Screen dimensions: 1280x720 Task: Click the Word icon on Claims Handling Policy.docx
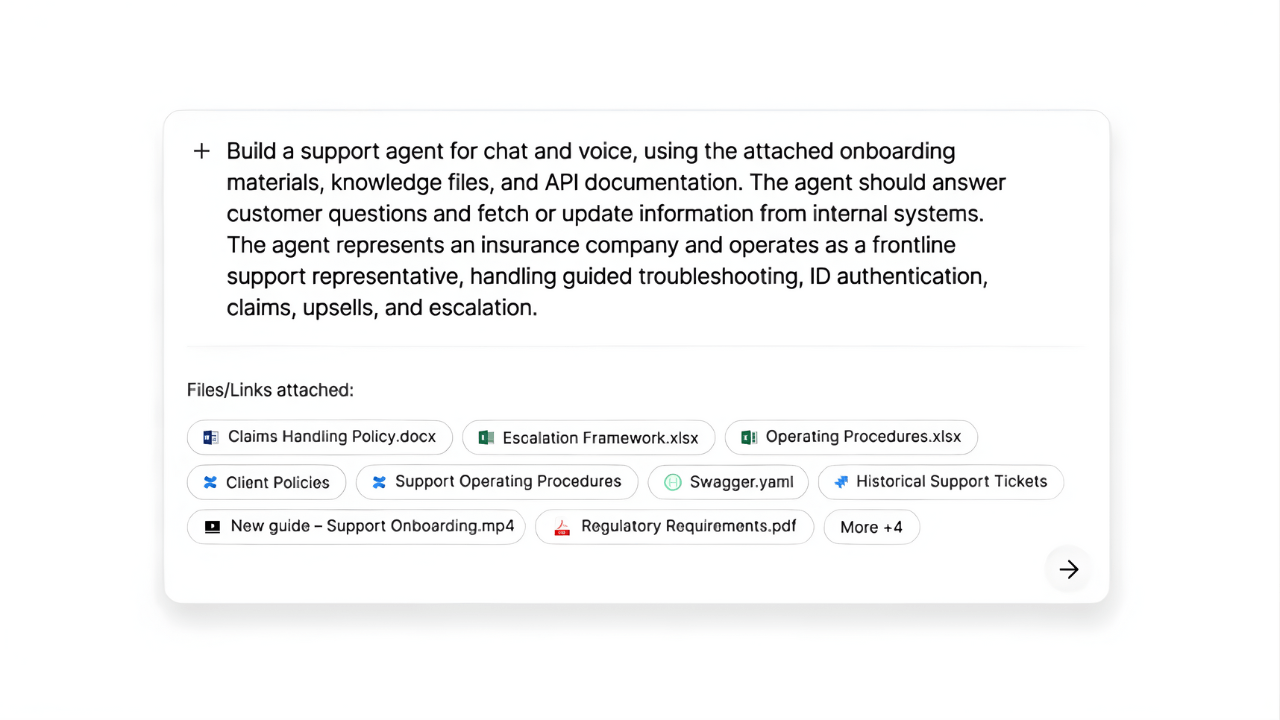tap(210, 437)
